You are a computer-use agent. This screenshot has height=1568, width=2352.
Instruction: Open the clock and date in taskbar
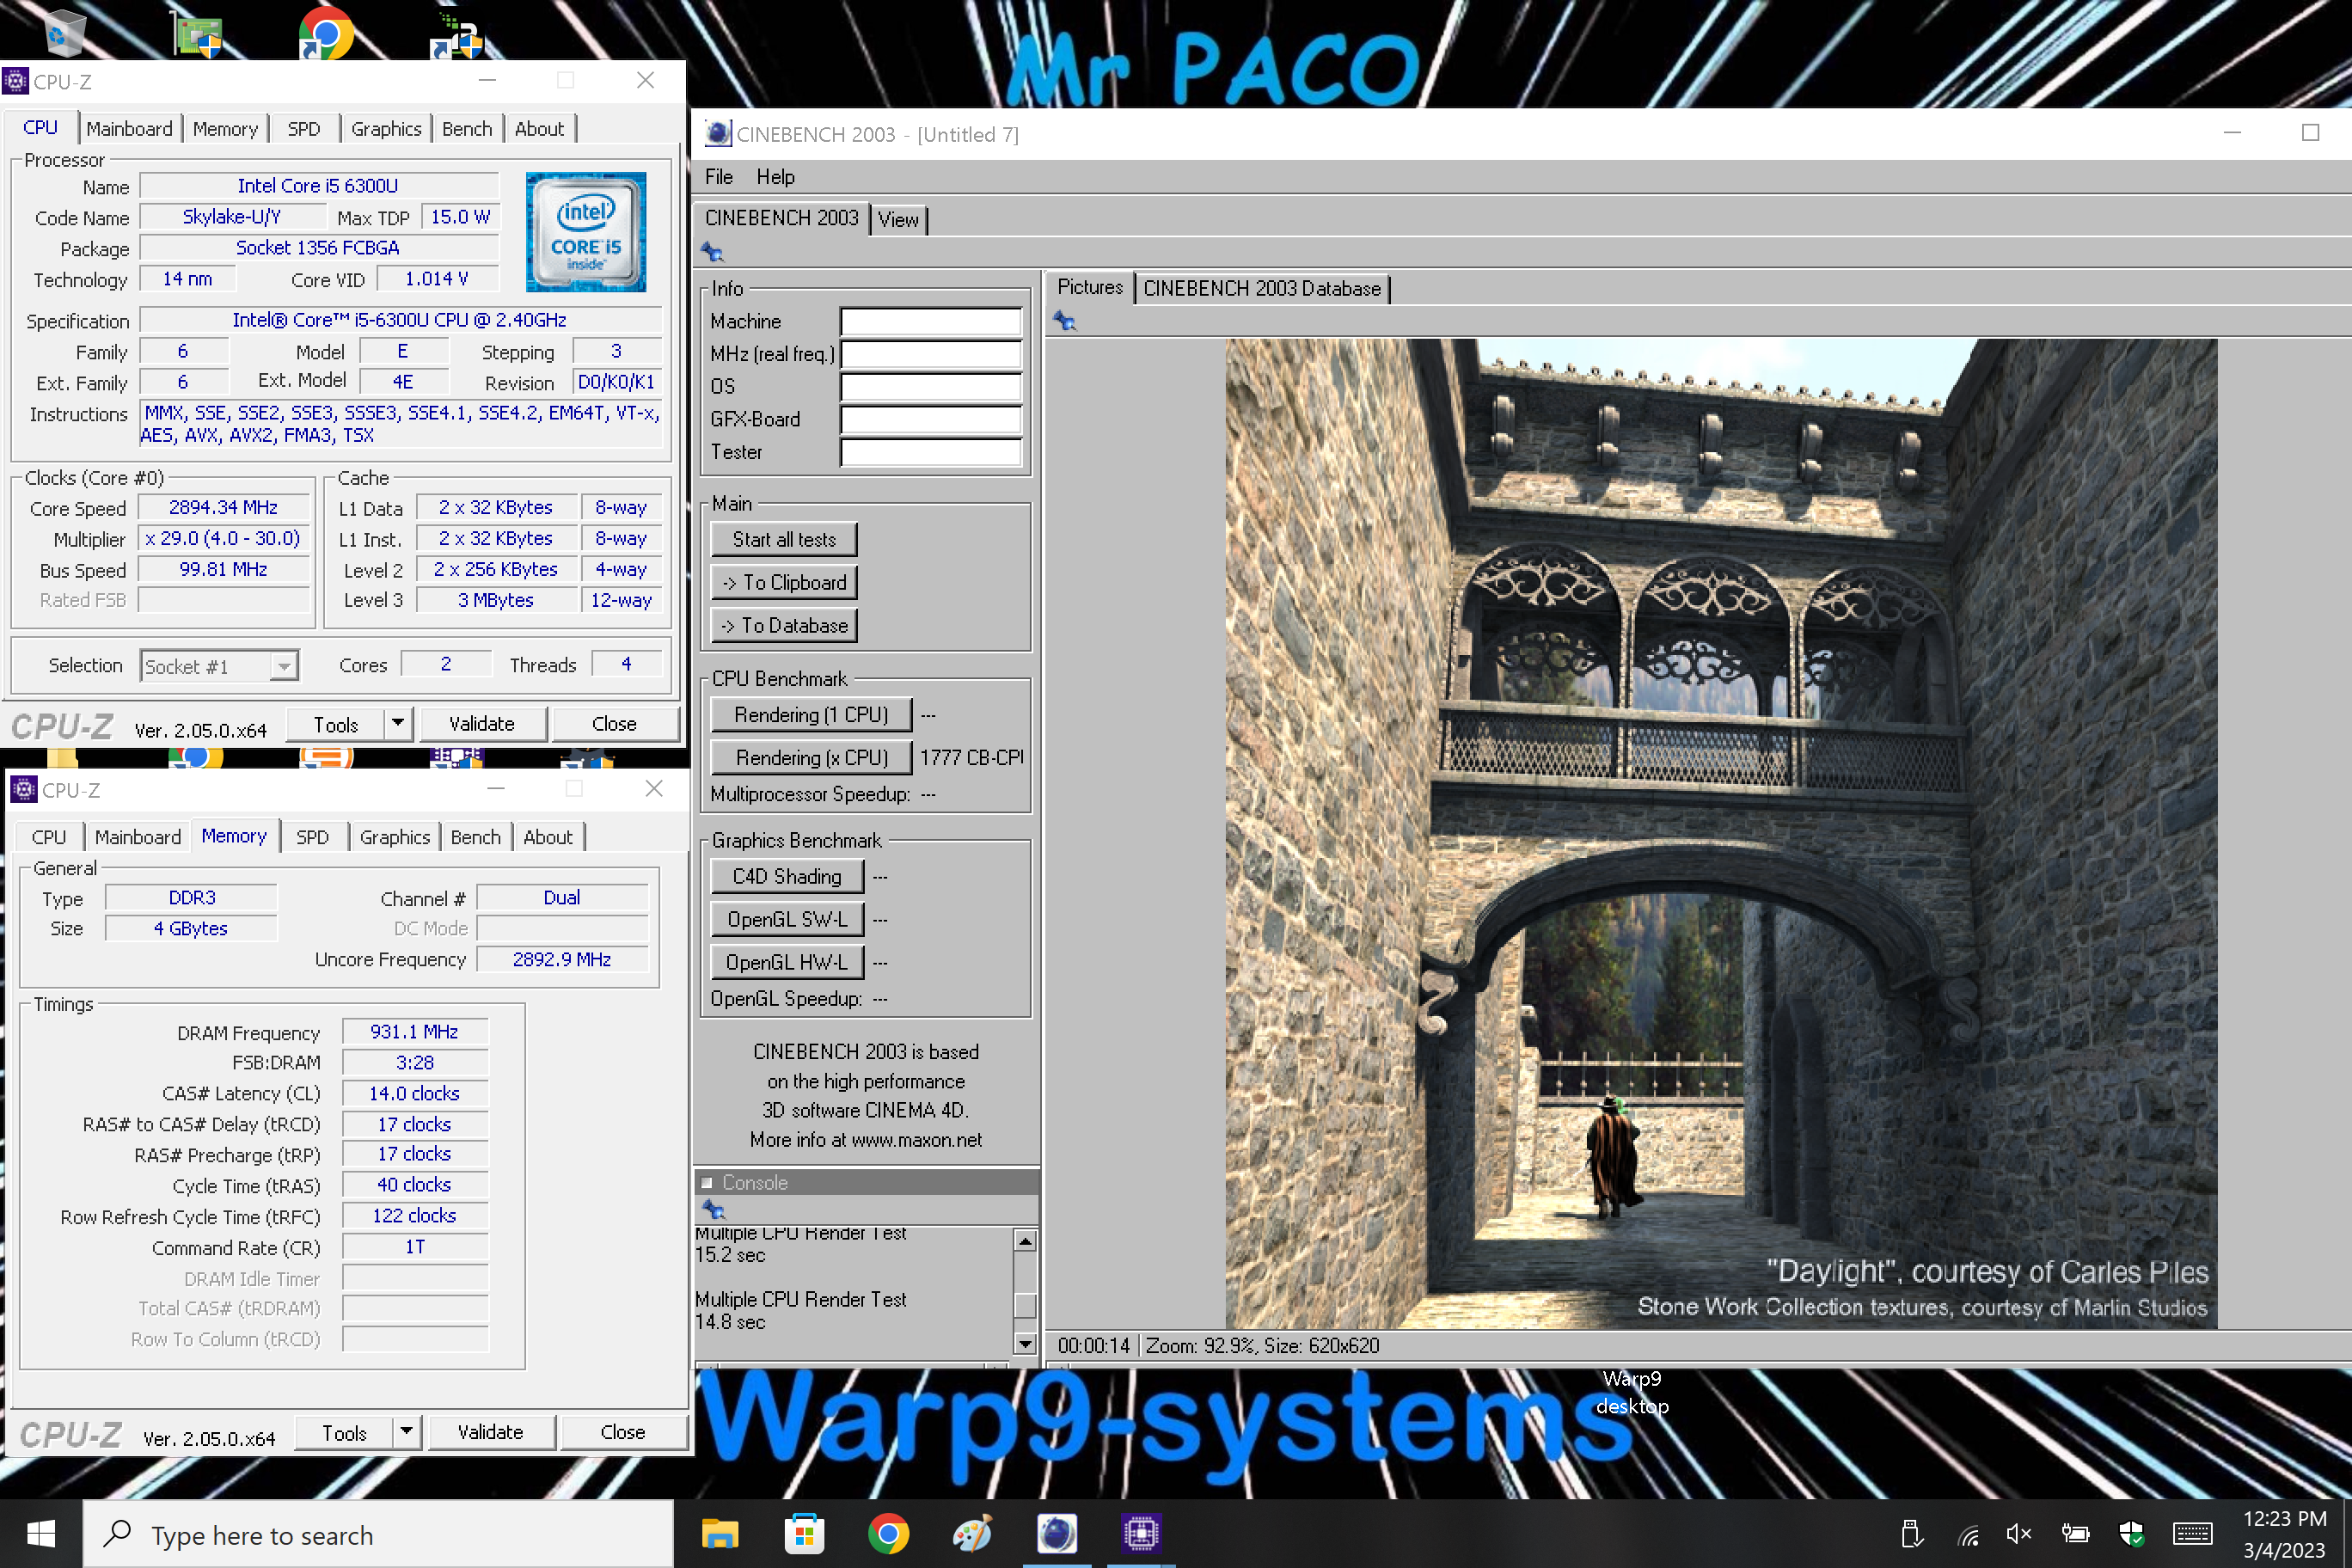(2284, 1534)
